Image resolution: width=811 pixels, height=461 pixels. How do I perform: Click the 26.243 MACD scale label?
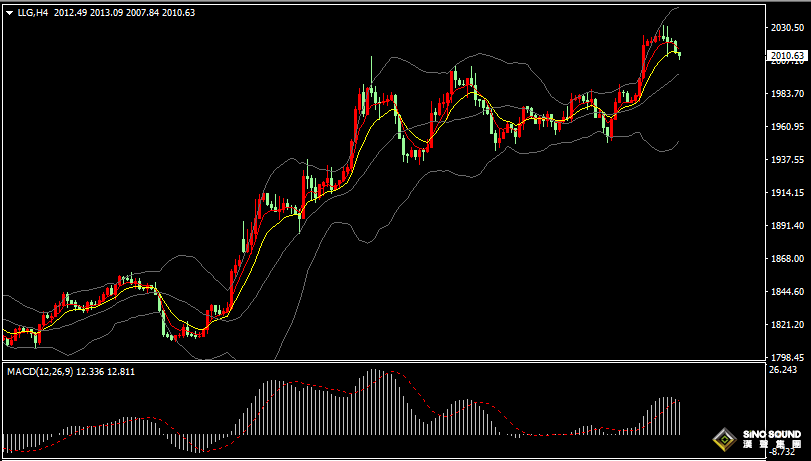(784, 370)
